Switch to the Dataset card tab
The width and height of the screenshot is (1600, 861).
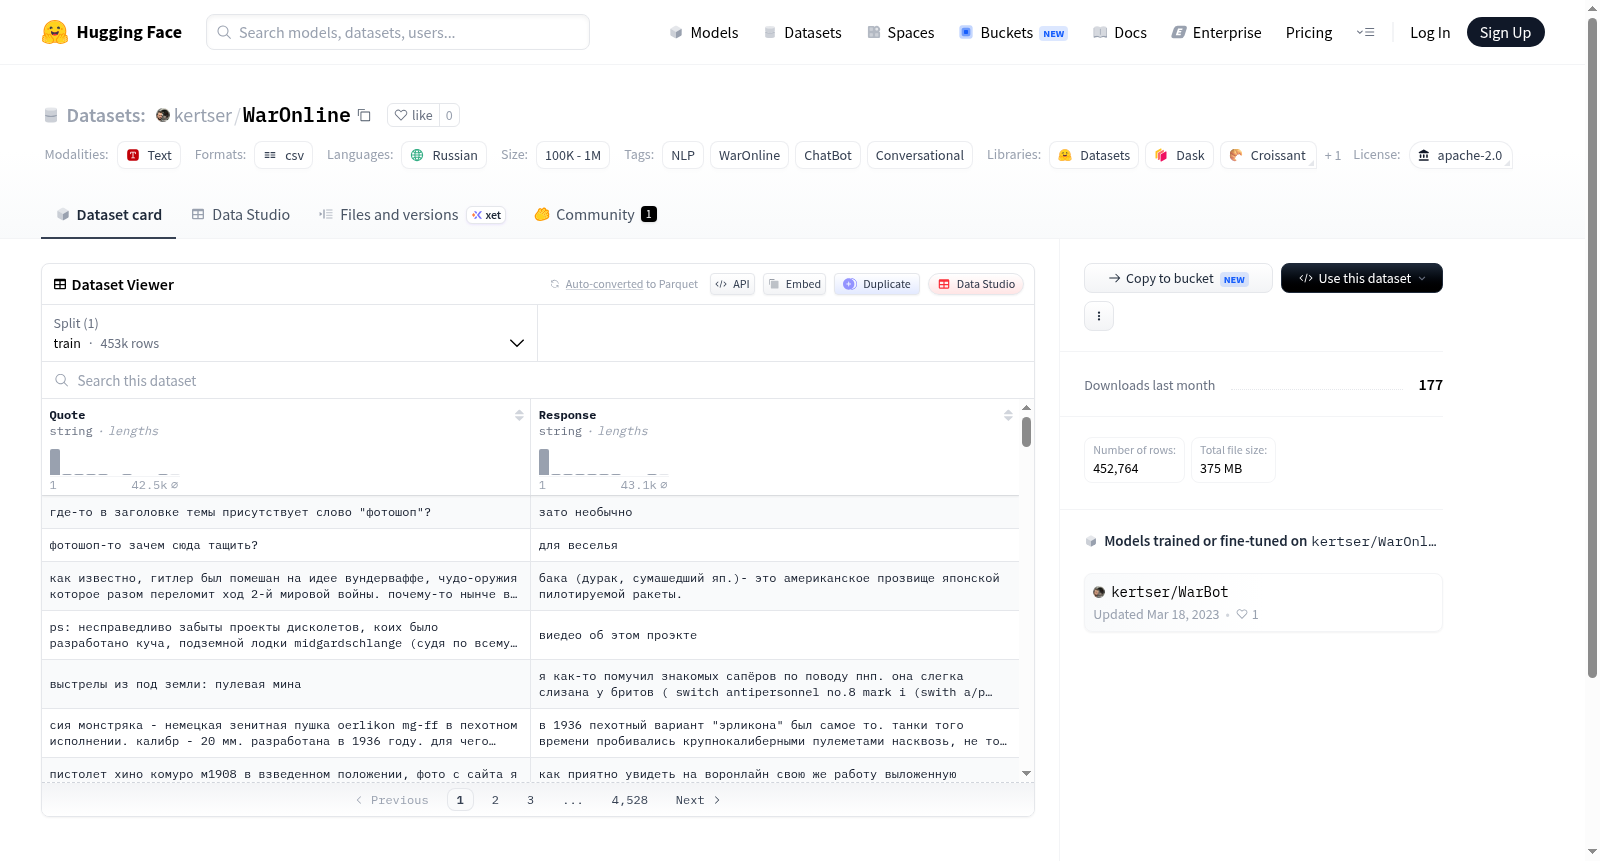109,215
